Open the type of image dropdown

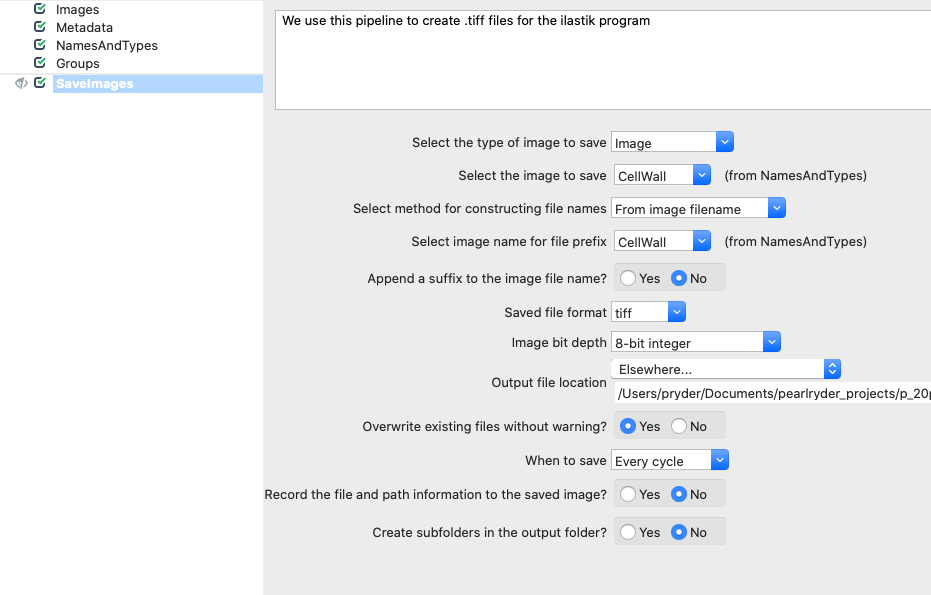pos(724,141)
